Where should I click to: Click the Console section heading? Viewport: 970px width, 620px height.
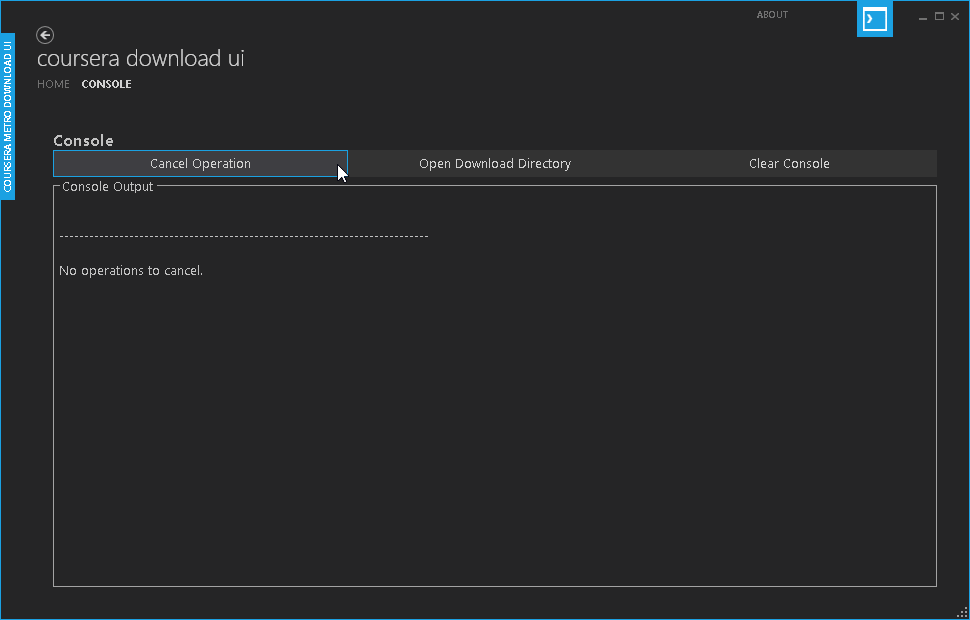coord(84,140)
